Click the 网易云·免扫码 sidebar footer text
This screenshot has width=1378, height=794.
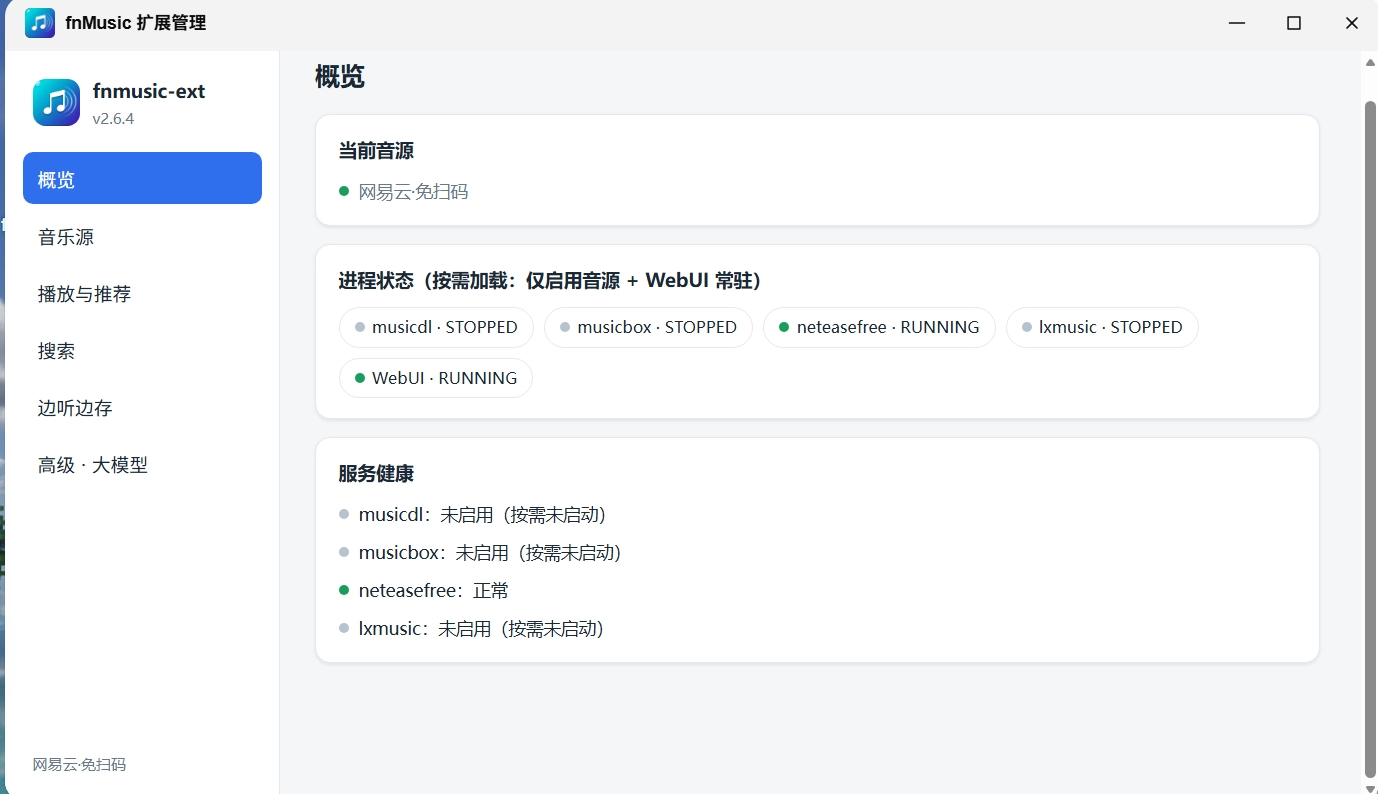(79, 765)
